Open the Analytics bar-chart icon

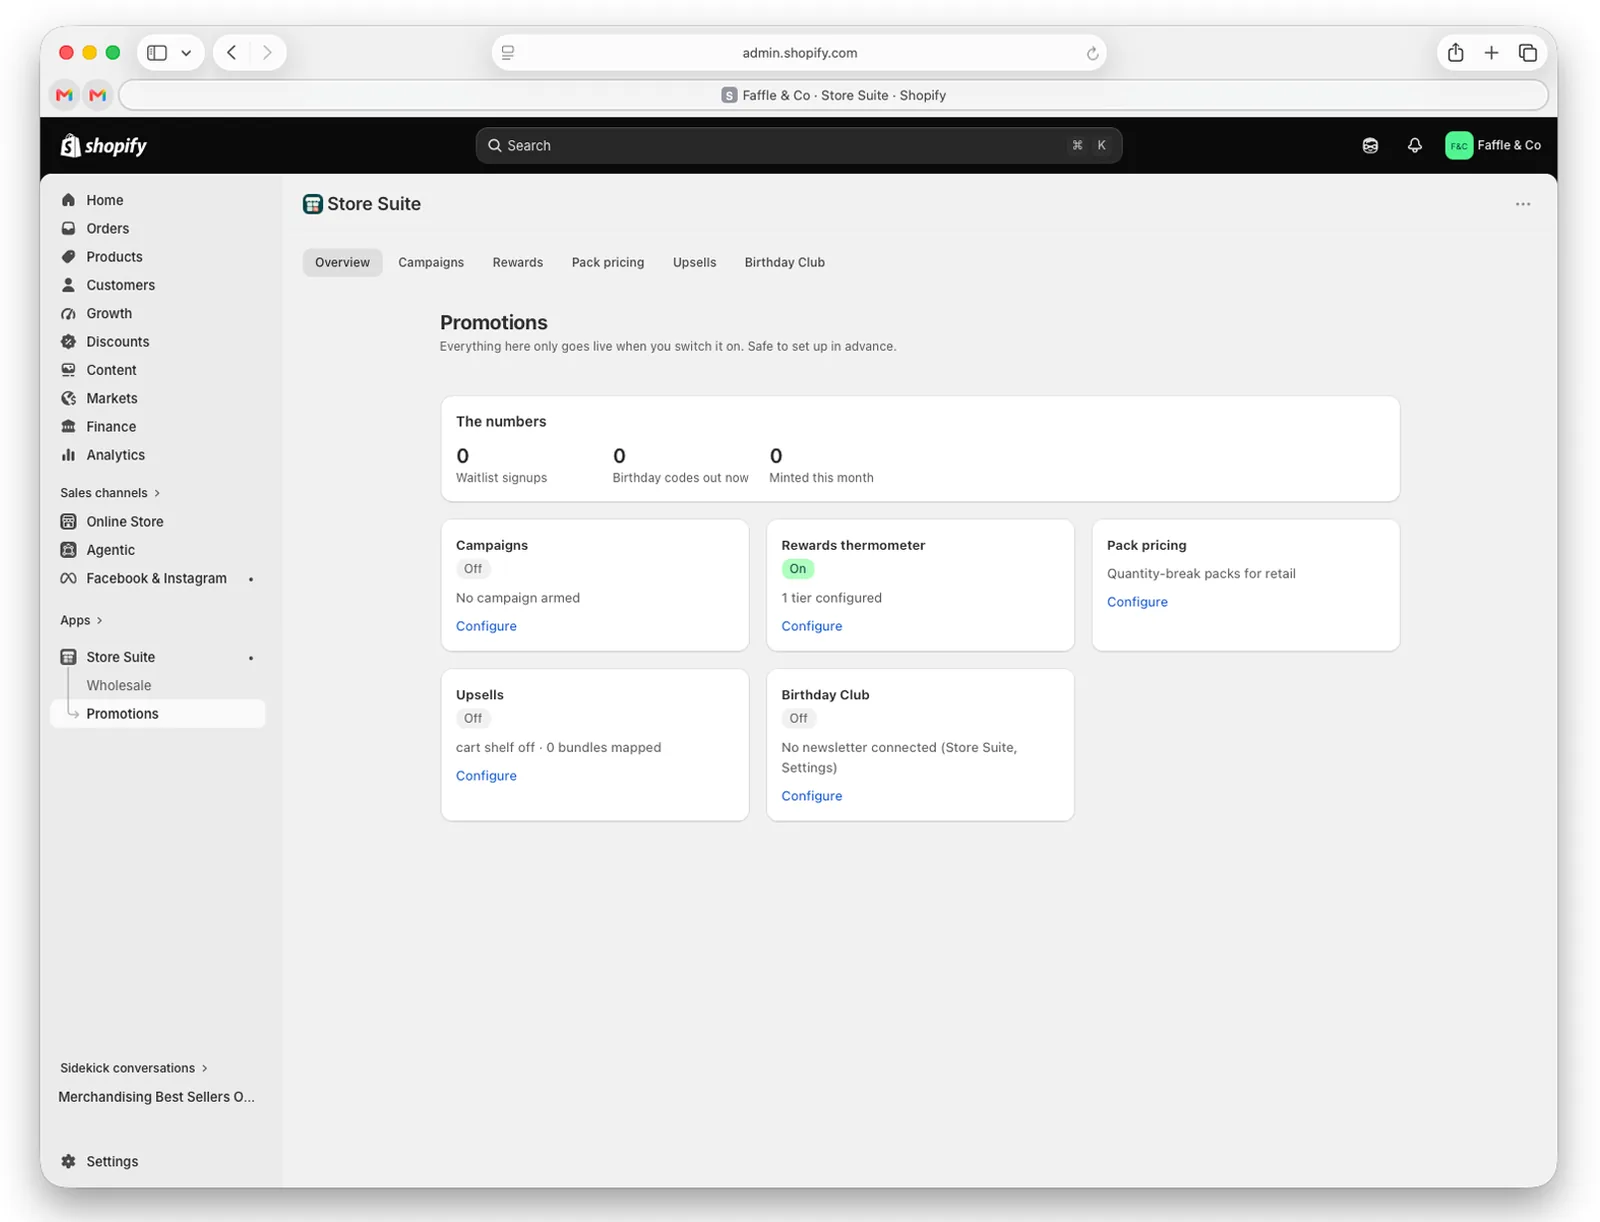click(x=68, y=455)
